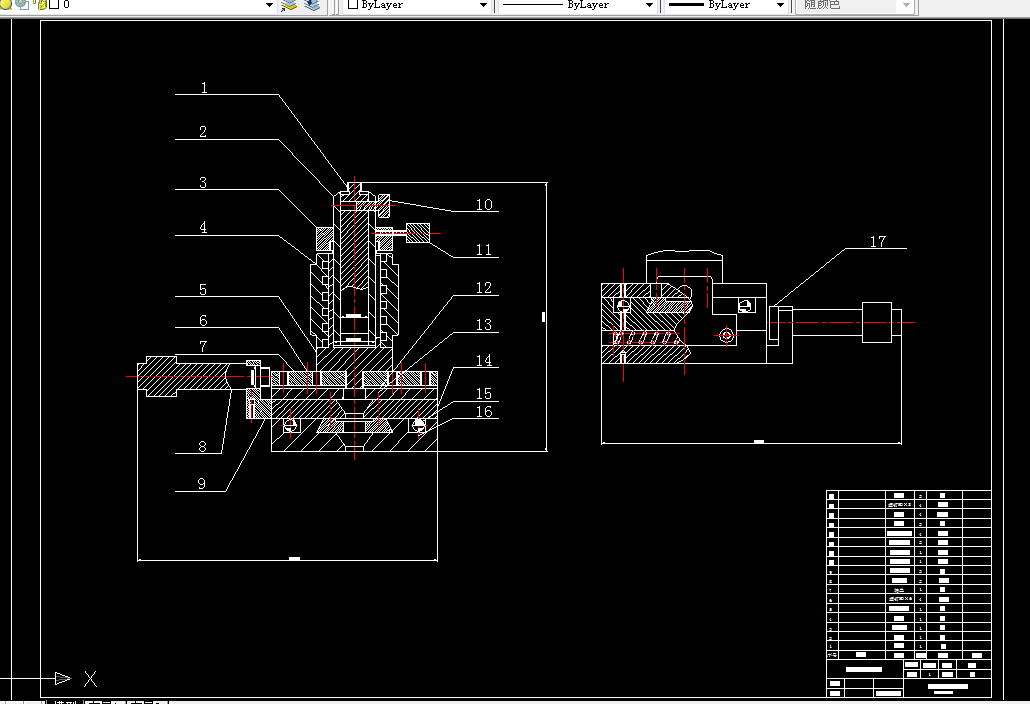Open the ByLayer linetype dropdown
This screenshot has width=1030, height=704.
578,5
